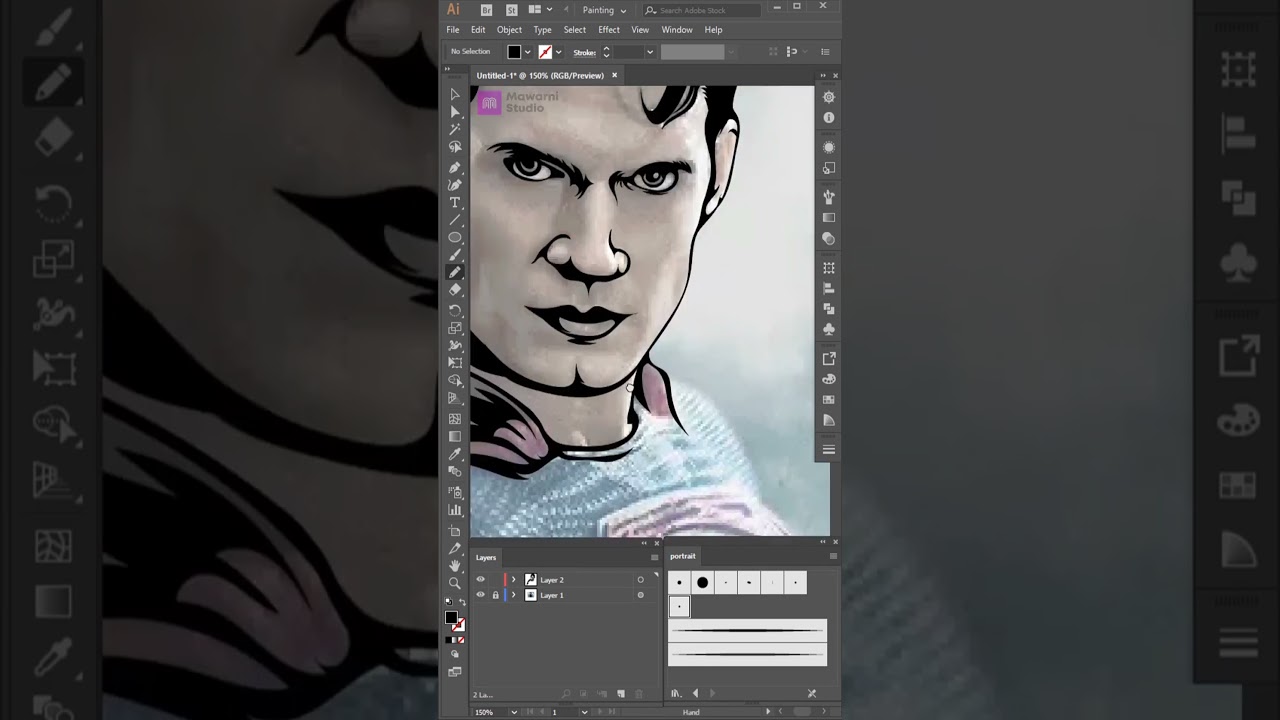Pick the Magic Wand tool

tap(455, 130)
